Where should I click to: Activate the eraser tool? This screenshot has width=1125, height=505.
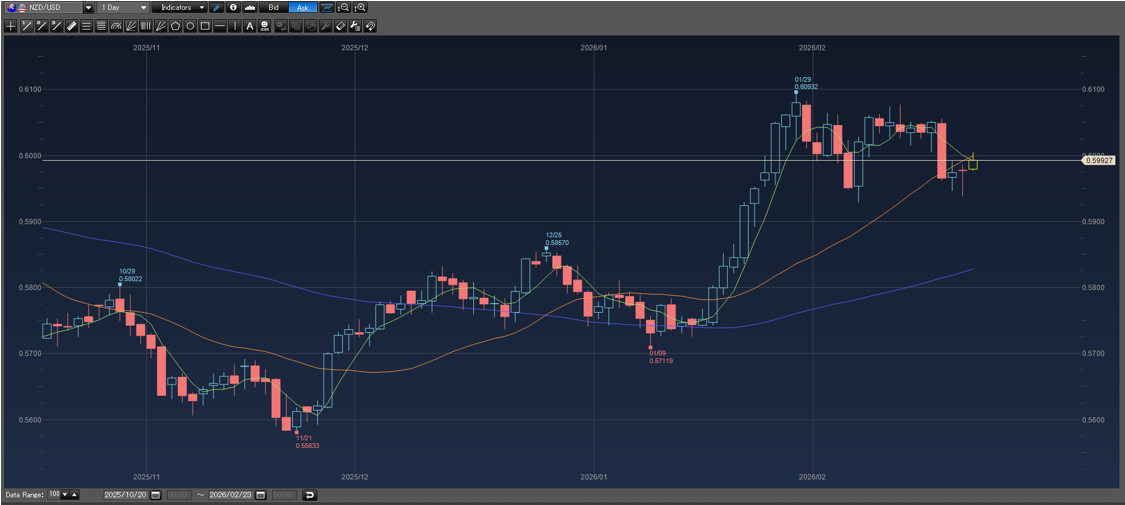tap(340, 26)
